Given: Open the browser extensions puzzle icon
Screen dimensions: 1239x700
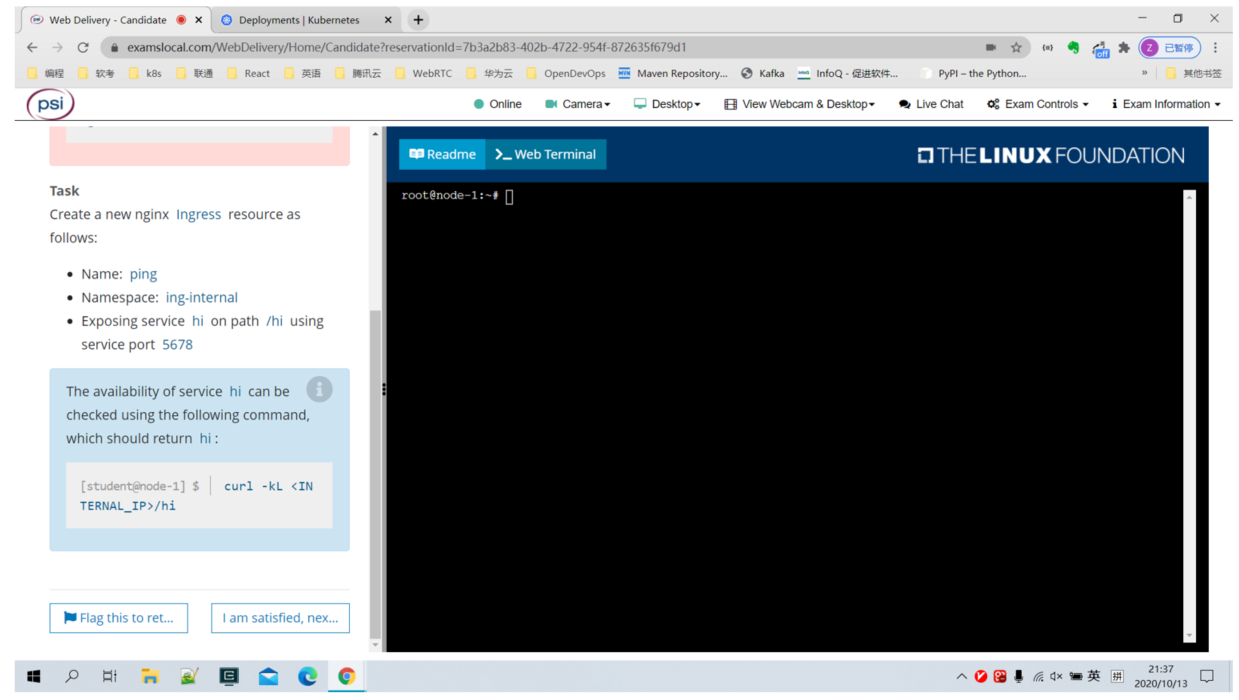Looking at the screenshot, I should click(1124, 47).
